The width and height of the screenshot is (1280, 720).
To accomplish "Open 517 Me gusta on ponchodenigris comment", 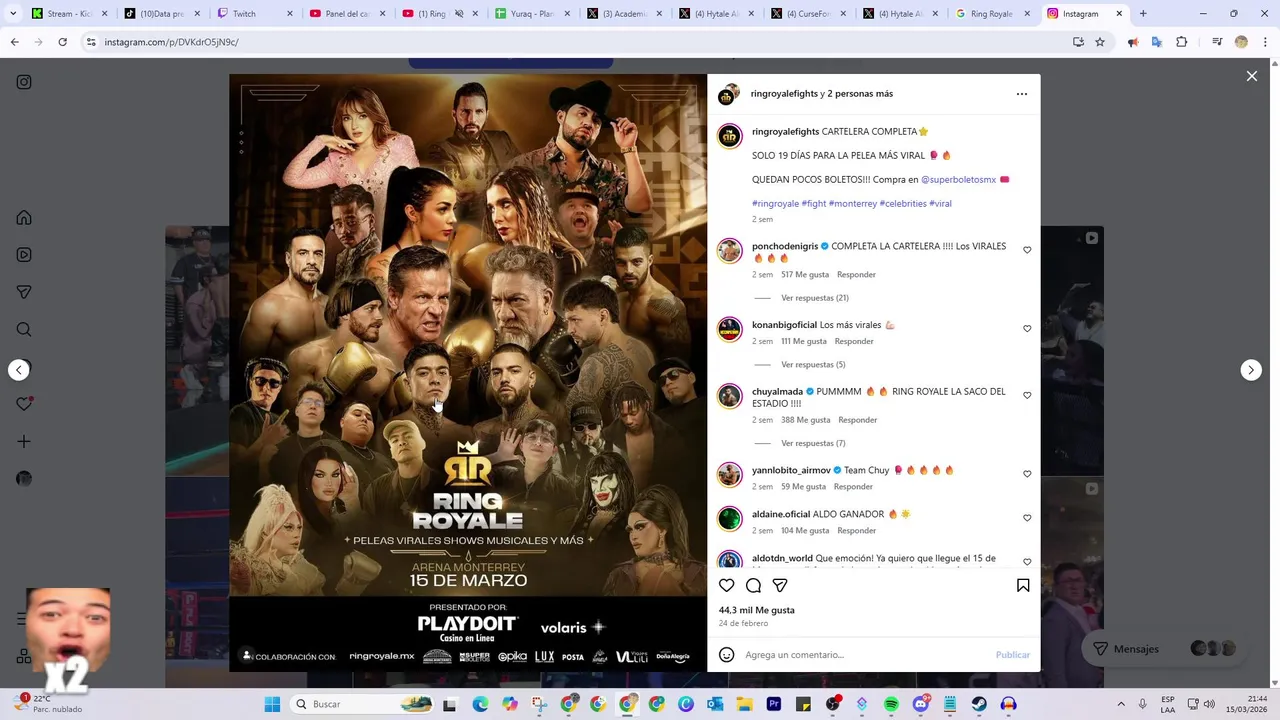I will coord(805,274).
